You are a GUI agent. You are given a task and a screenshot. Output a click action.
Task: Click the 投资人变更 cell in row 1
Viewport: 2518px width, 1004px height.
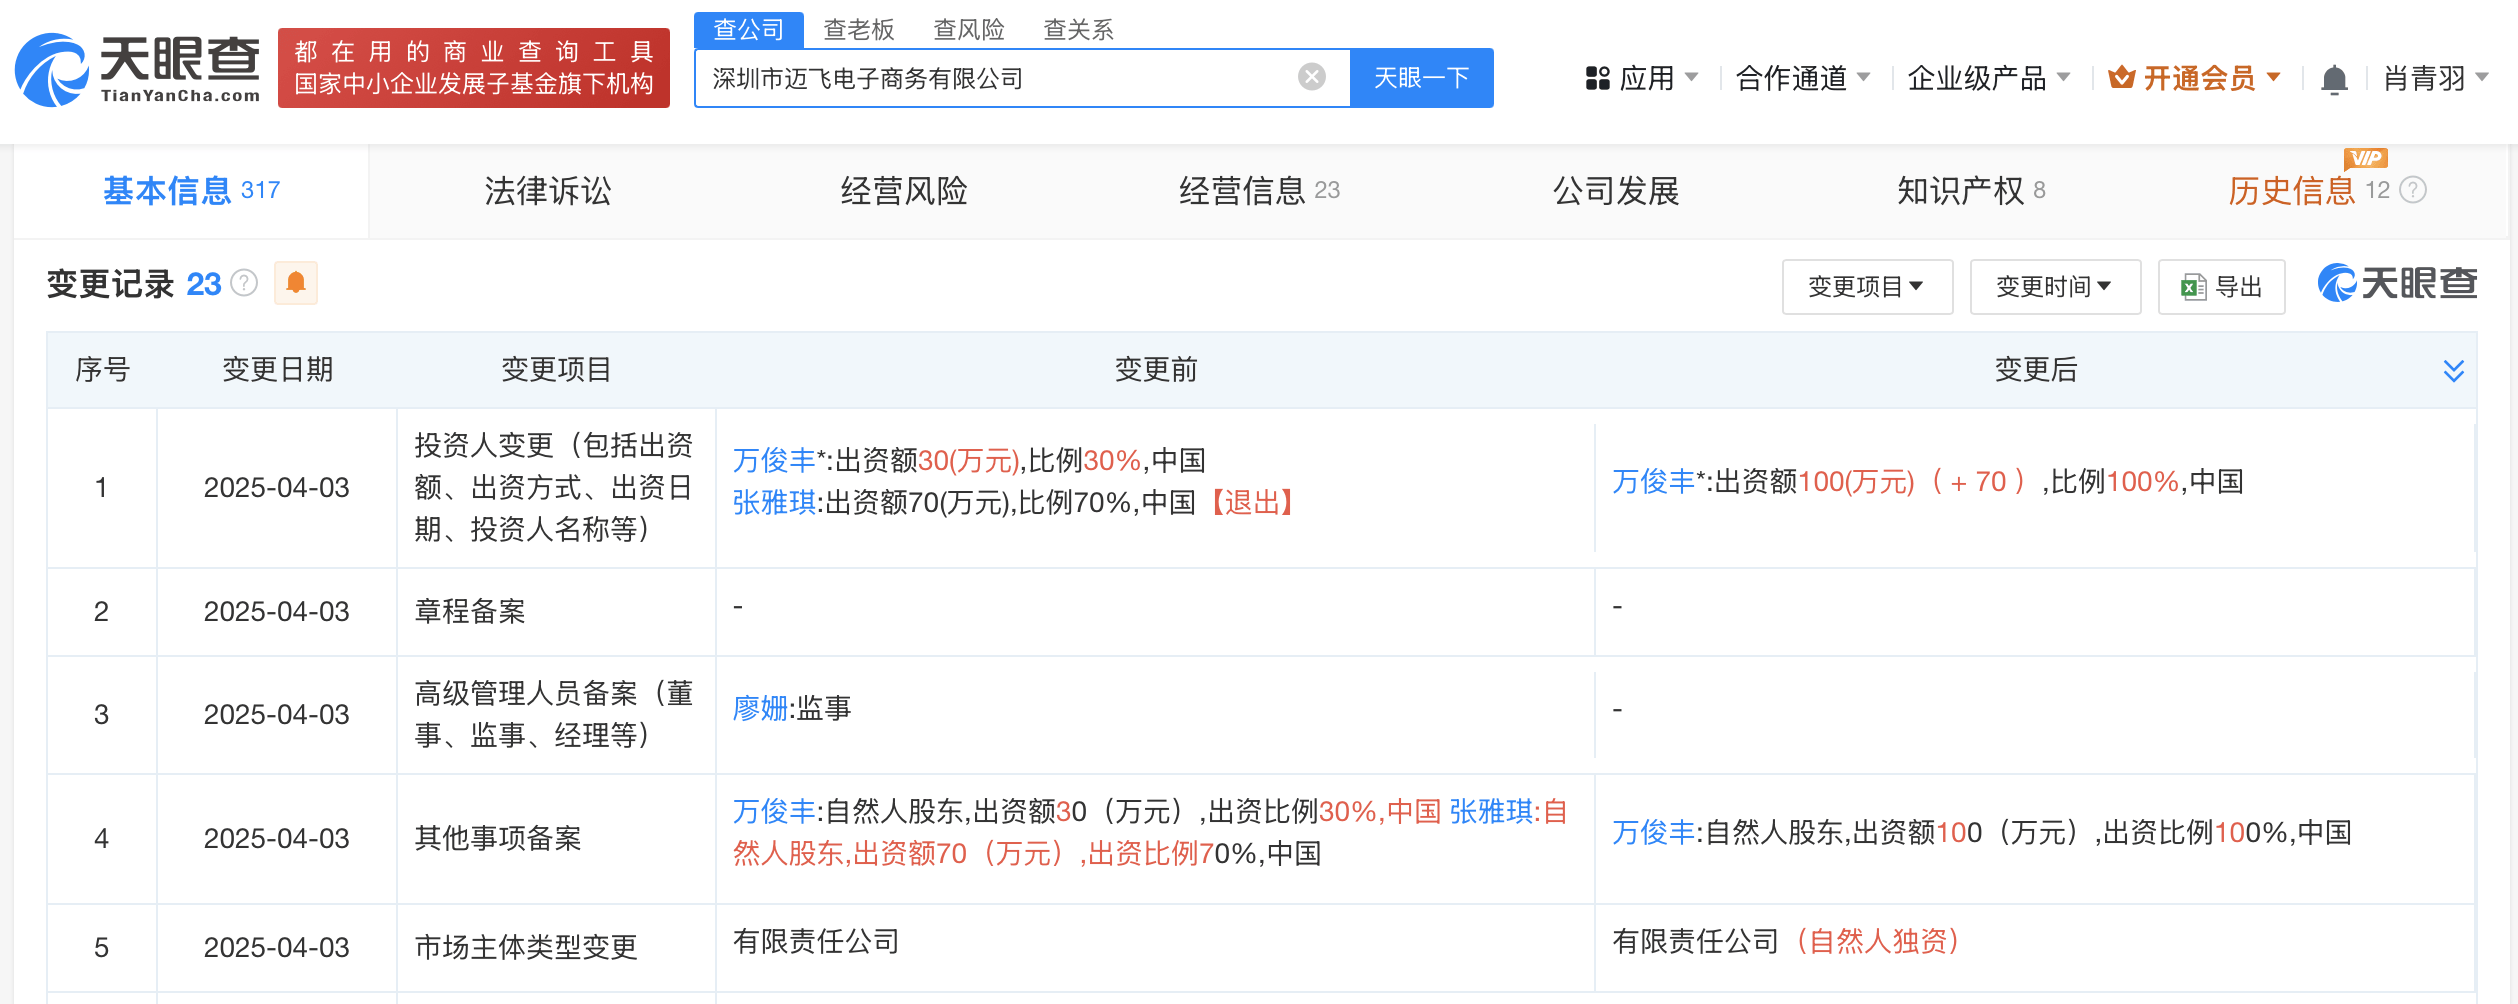(x=555, y=487)
